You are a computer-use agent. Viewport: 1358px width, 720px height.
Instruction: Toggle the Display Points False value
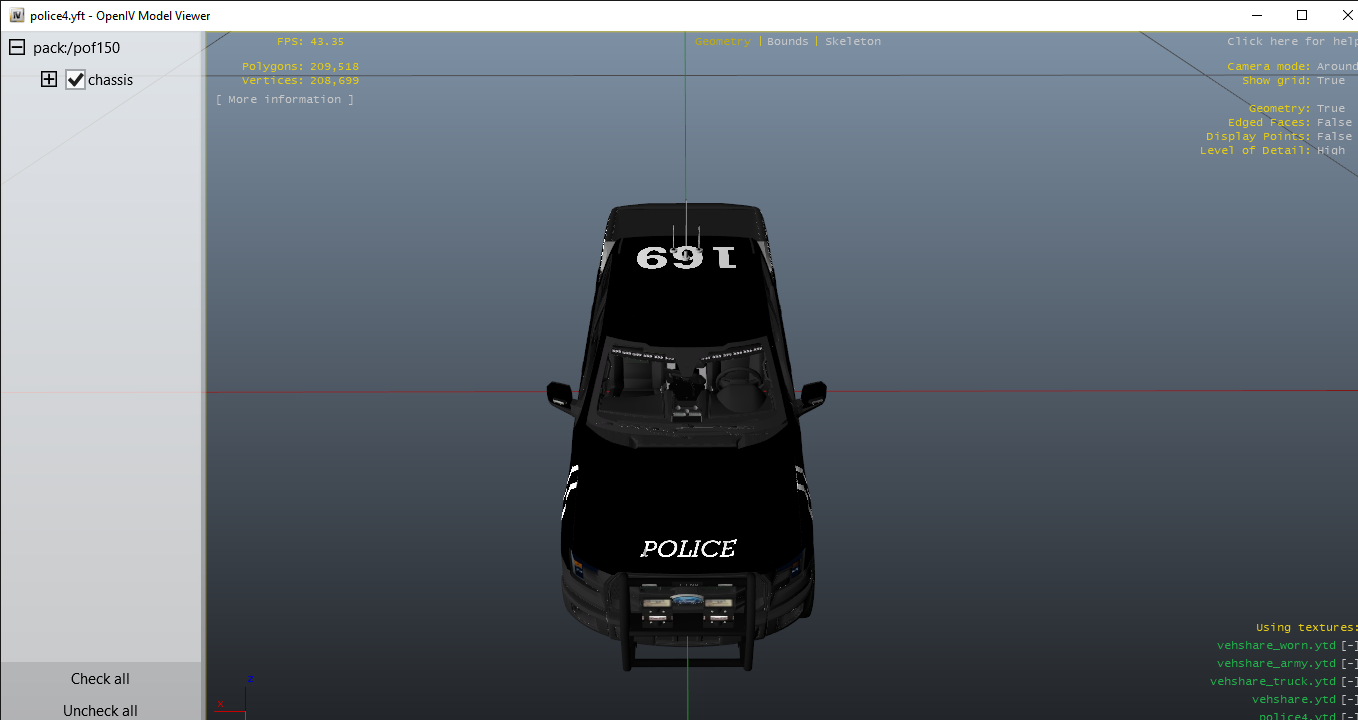pyautogui.click(x=1334, y=137)
